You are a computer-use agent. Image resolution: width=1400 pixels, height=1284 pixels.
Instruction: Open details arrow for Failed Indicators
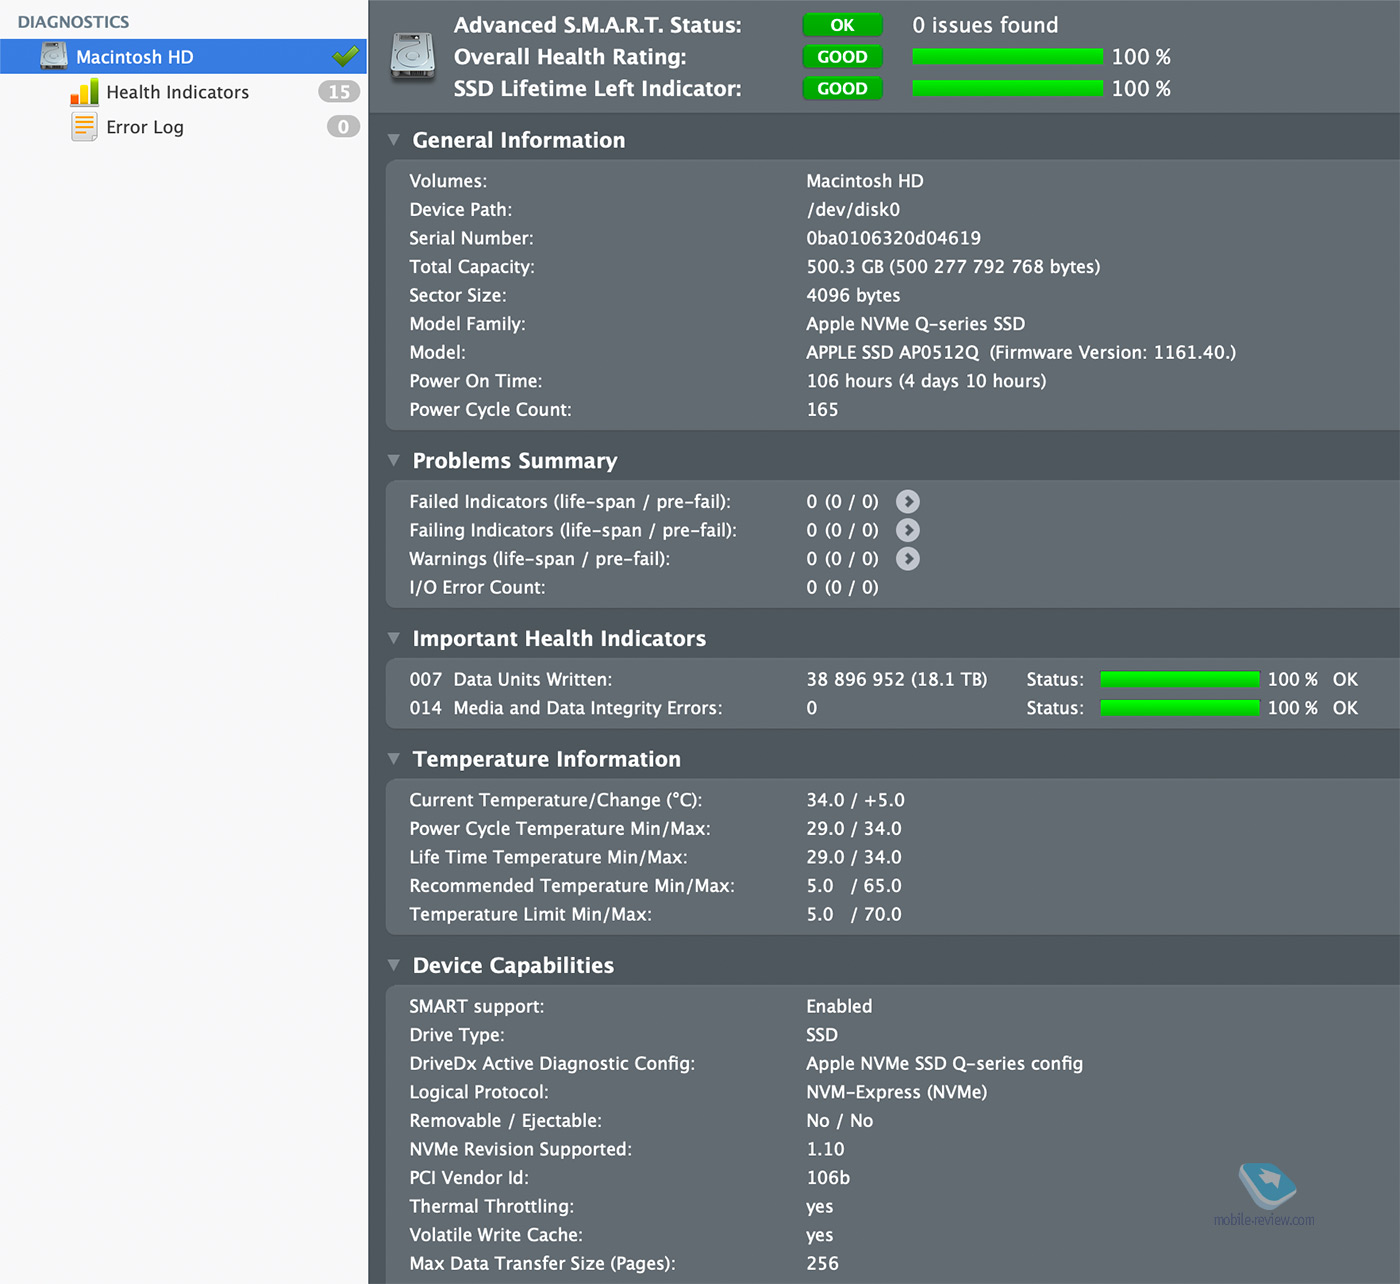tap(907, 502)
